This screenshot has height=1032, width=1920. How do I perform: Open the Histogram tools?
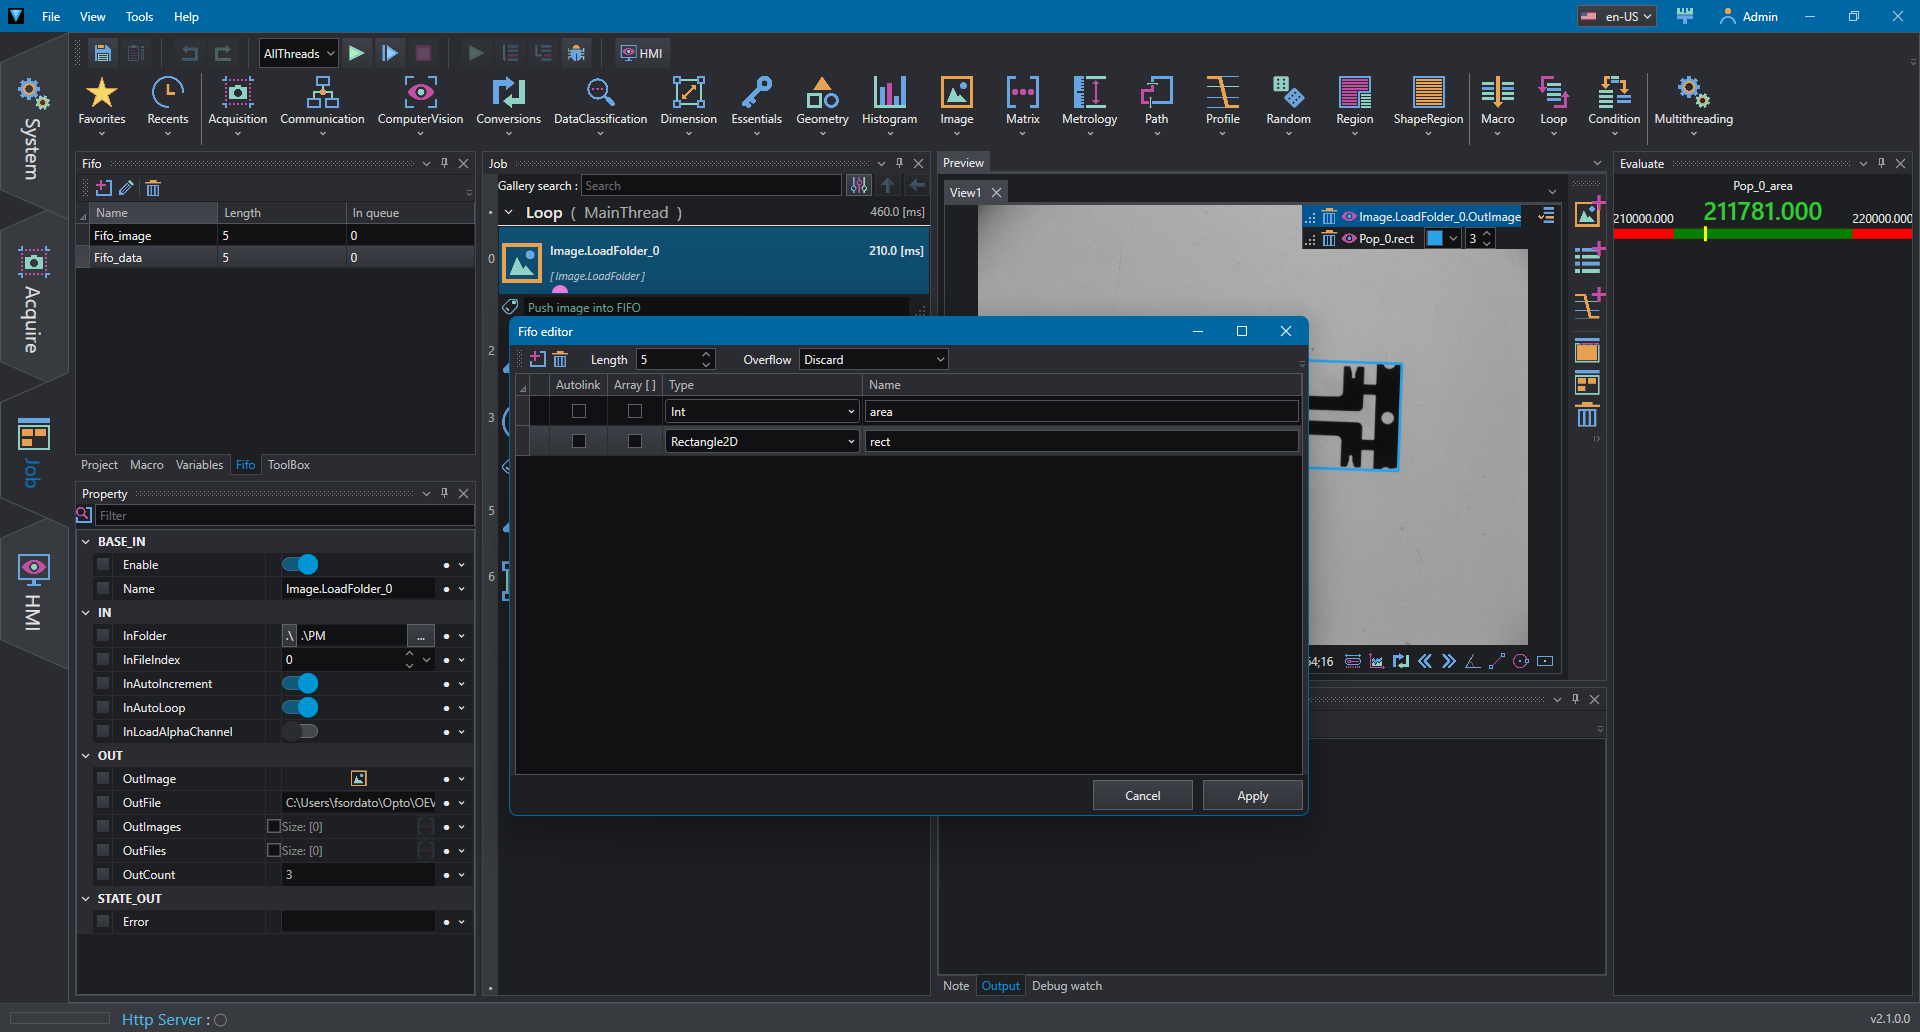pos(890,103)
